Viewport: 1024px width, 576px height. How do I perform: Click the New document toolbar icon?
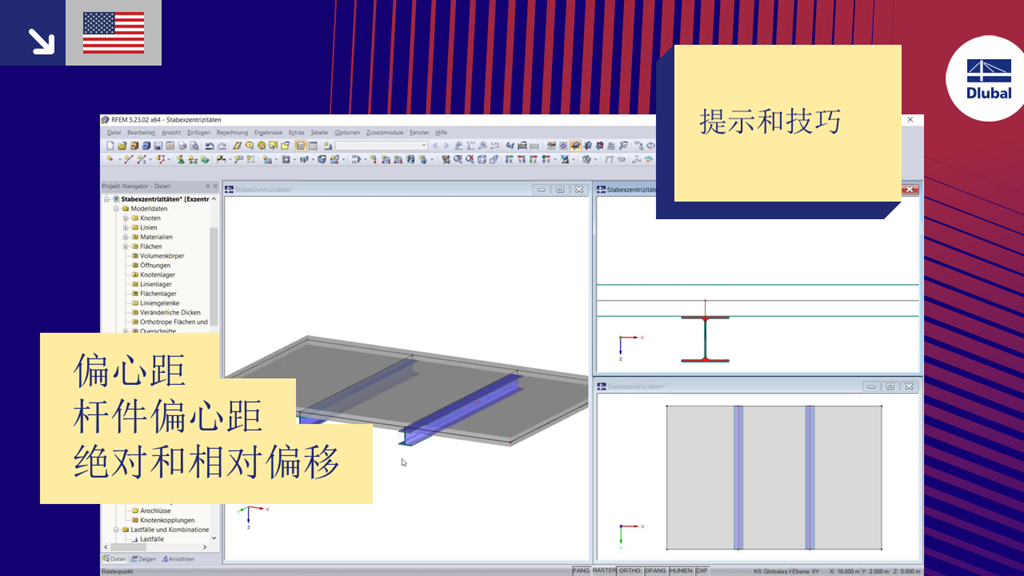(110, 146)
